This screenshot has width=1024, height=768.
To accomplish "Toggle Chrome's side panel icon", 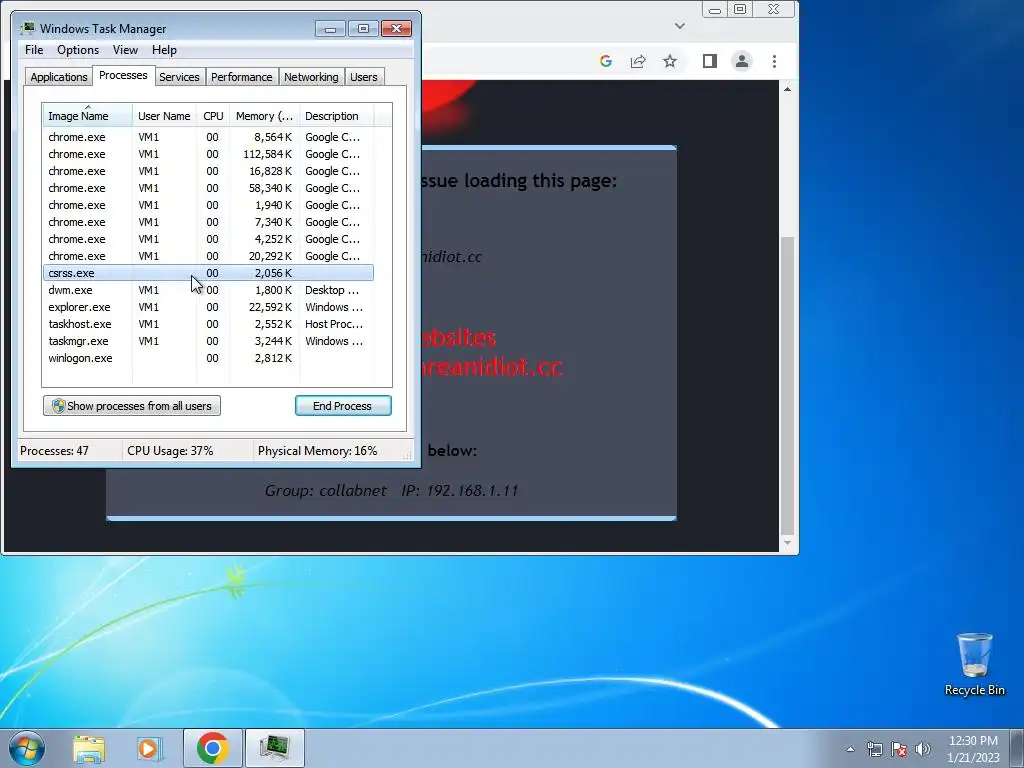I will click(x=709, y=61).
